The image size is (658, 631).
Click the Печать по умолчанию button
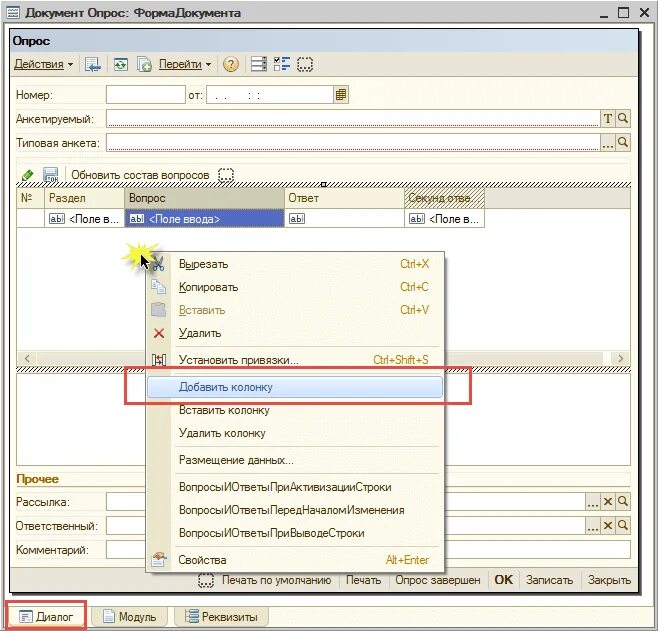276,580
